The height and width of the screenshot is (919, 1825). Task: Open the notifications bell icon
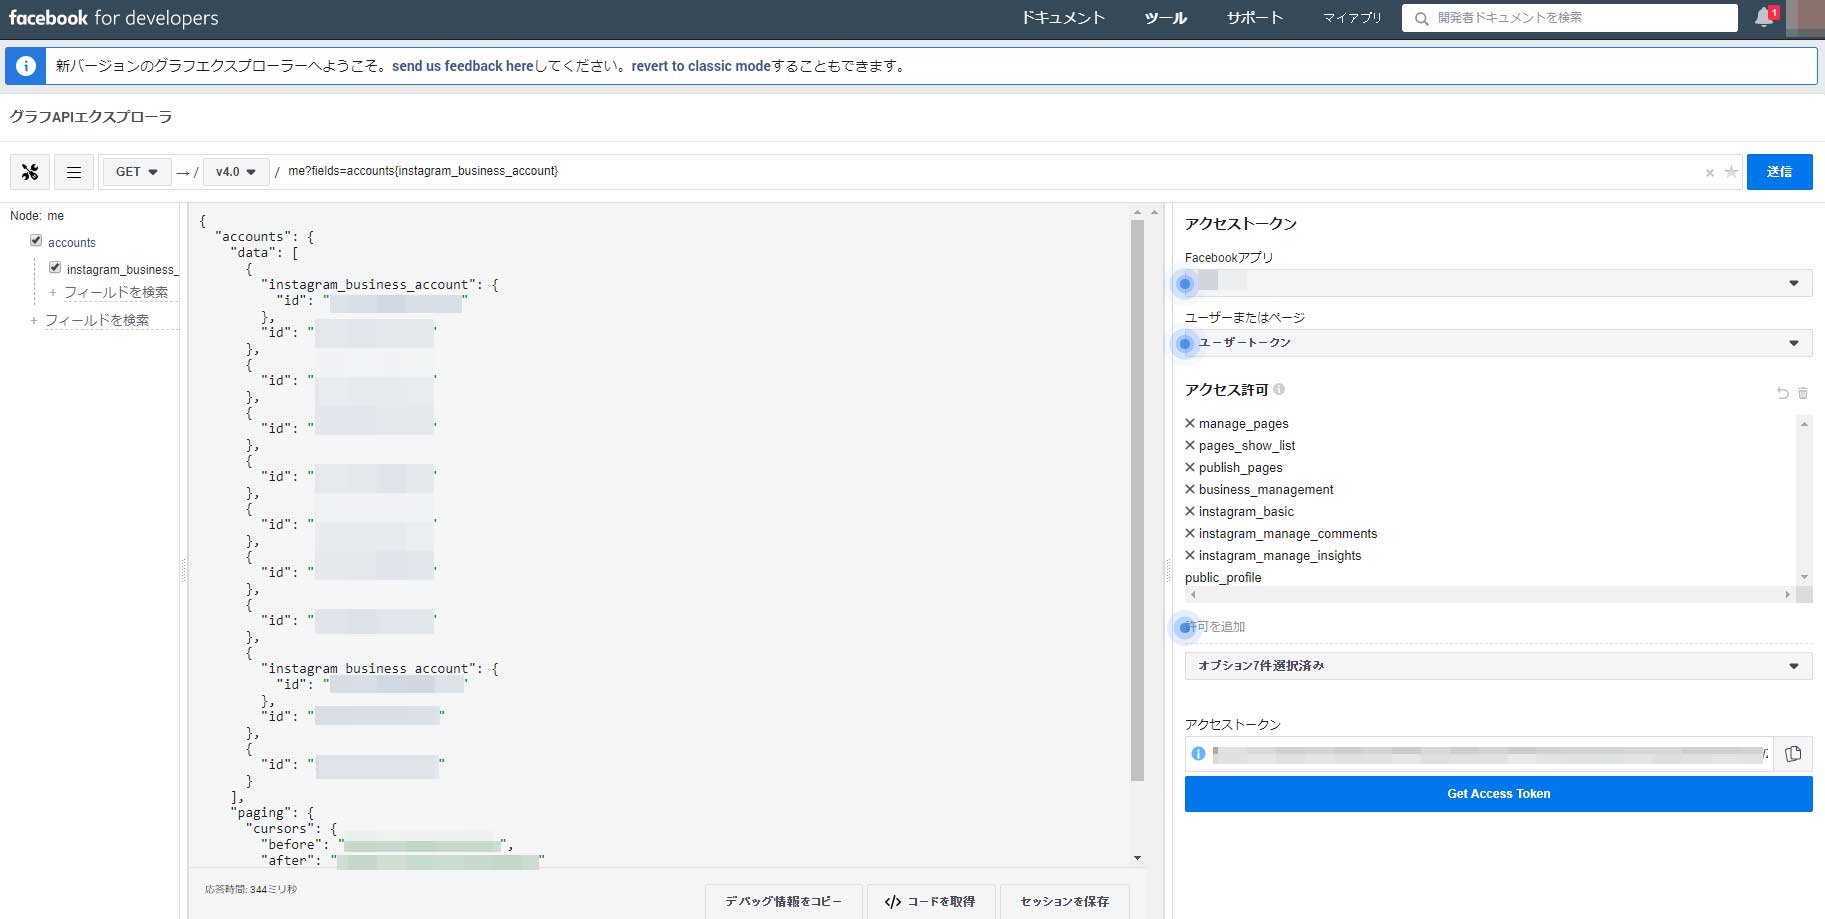1764,18
